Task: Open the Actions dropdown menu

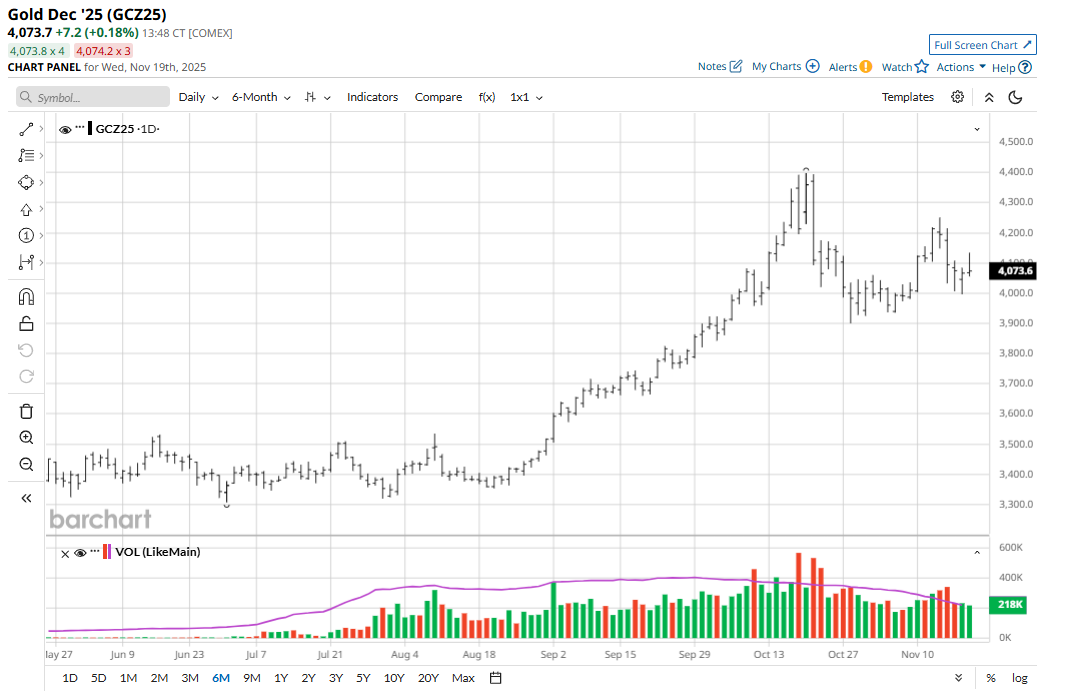Action: click(961, 67)
